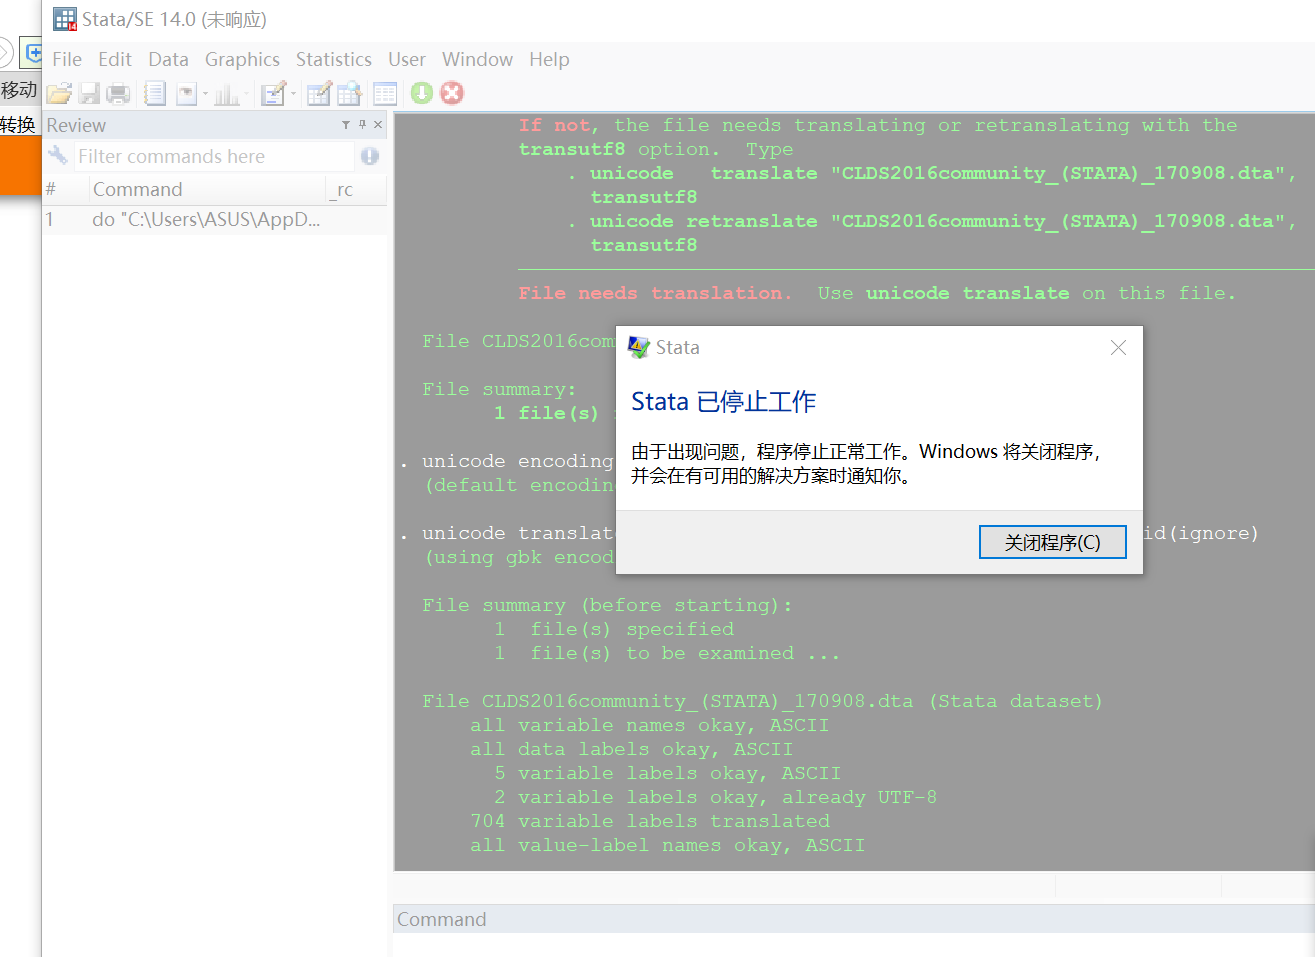The image size is (1315, 957).
Task: Open the Data menu
Action: pos(168,59)
